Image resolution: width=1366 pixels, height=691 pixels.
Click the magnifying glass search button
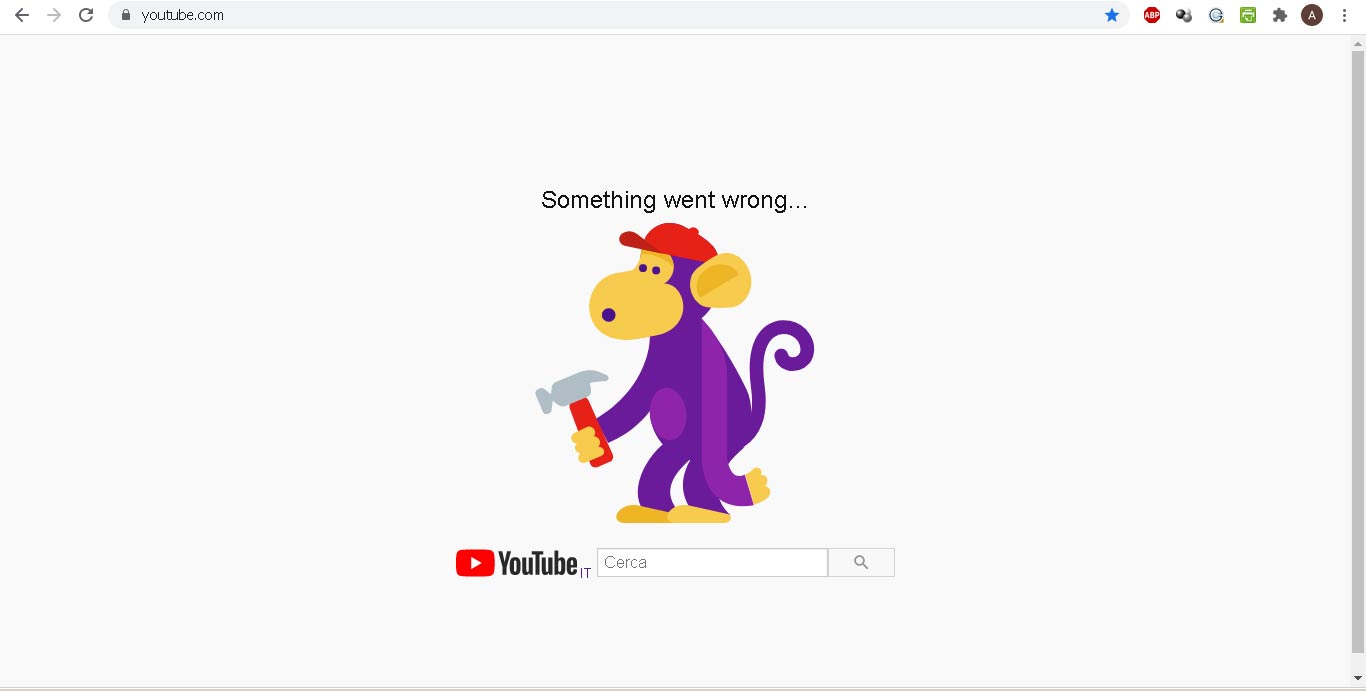tap(861, 562)
